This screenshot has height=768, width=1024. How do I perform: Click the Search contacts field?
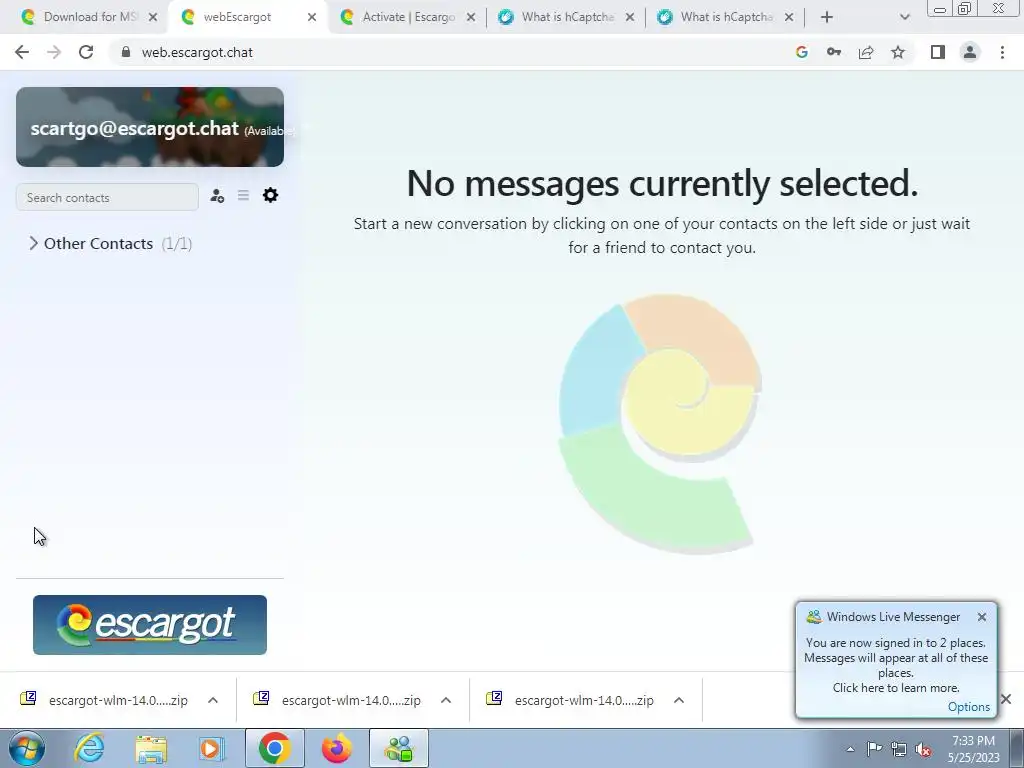click(x=107, y=197)
